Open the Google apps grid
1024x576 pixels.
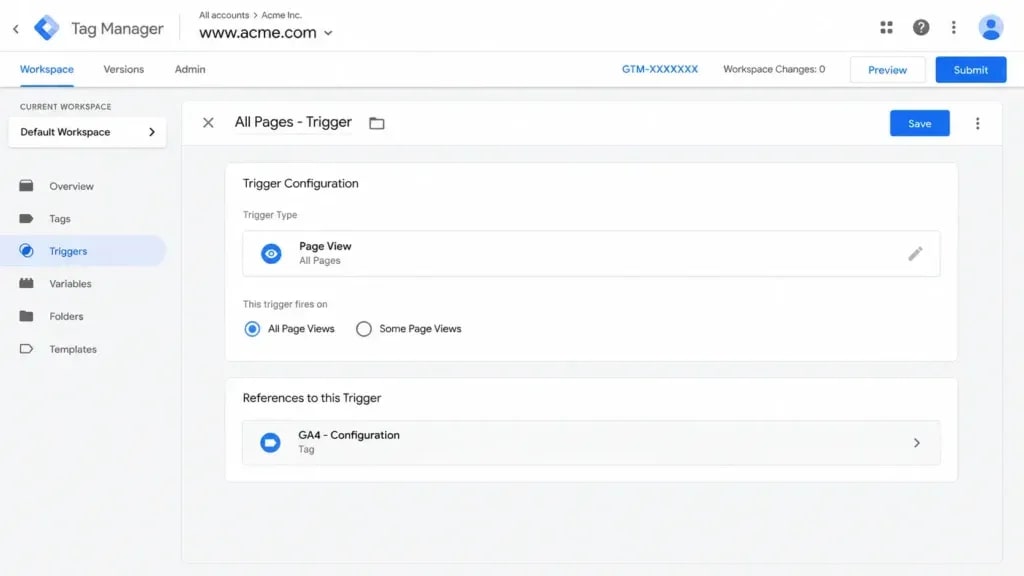[x=886, y=27]
